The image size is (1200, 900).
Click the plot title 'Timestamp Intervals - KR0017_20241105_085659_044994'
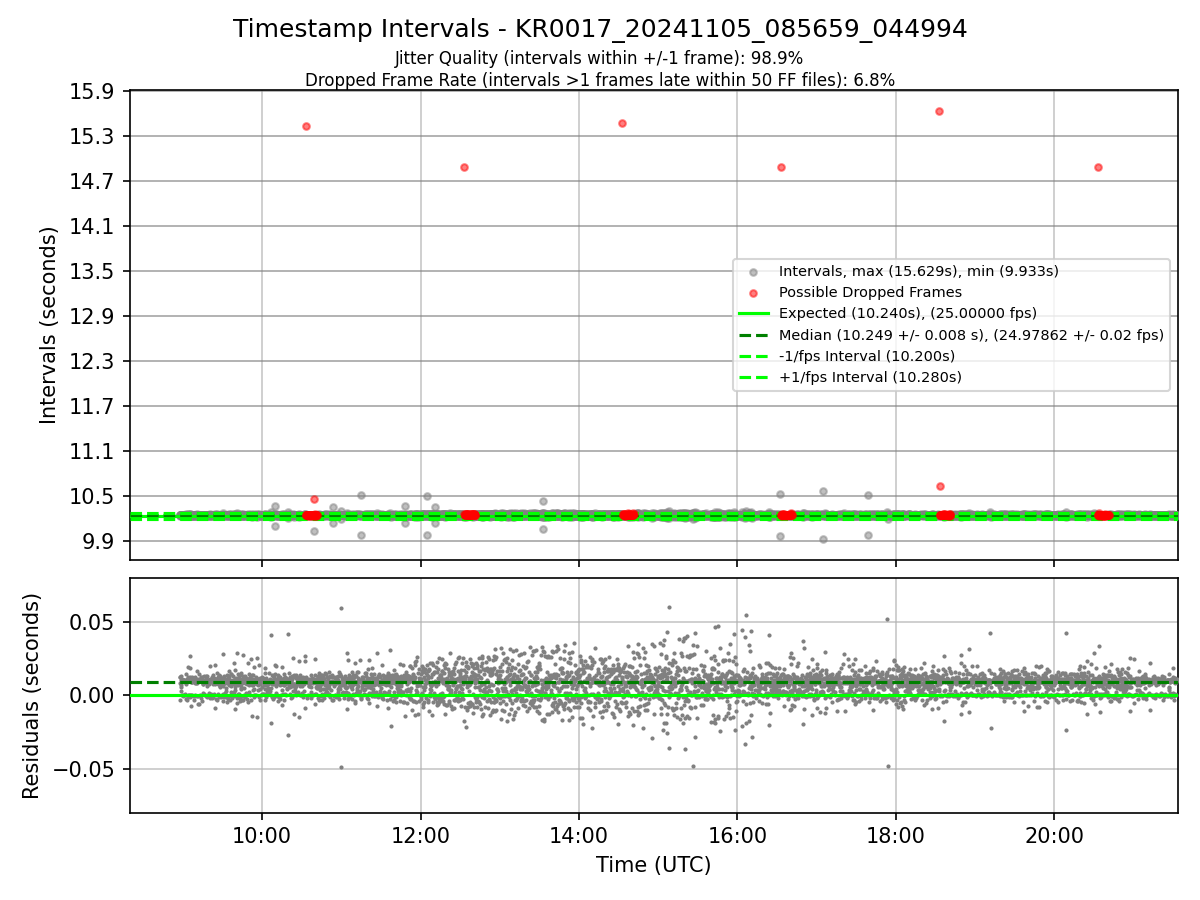tap(600, 29)
